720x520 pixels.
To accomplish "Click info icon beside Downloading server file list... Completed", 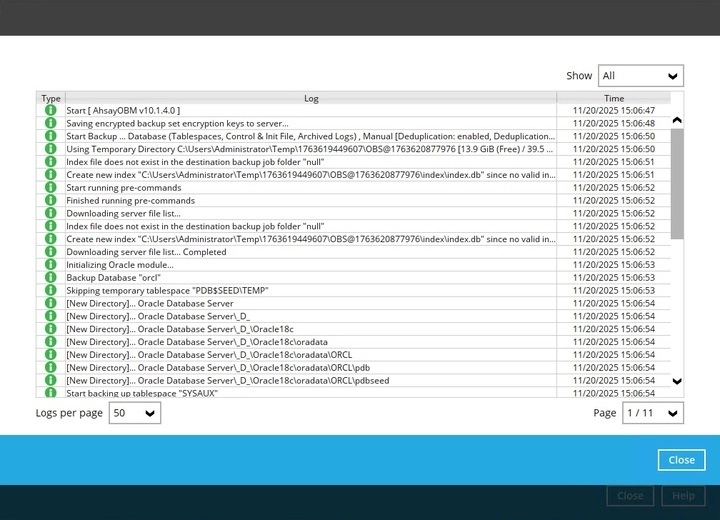I will pyautogui.click(x=51, y=252).
